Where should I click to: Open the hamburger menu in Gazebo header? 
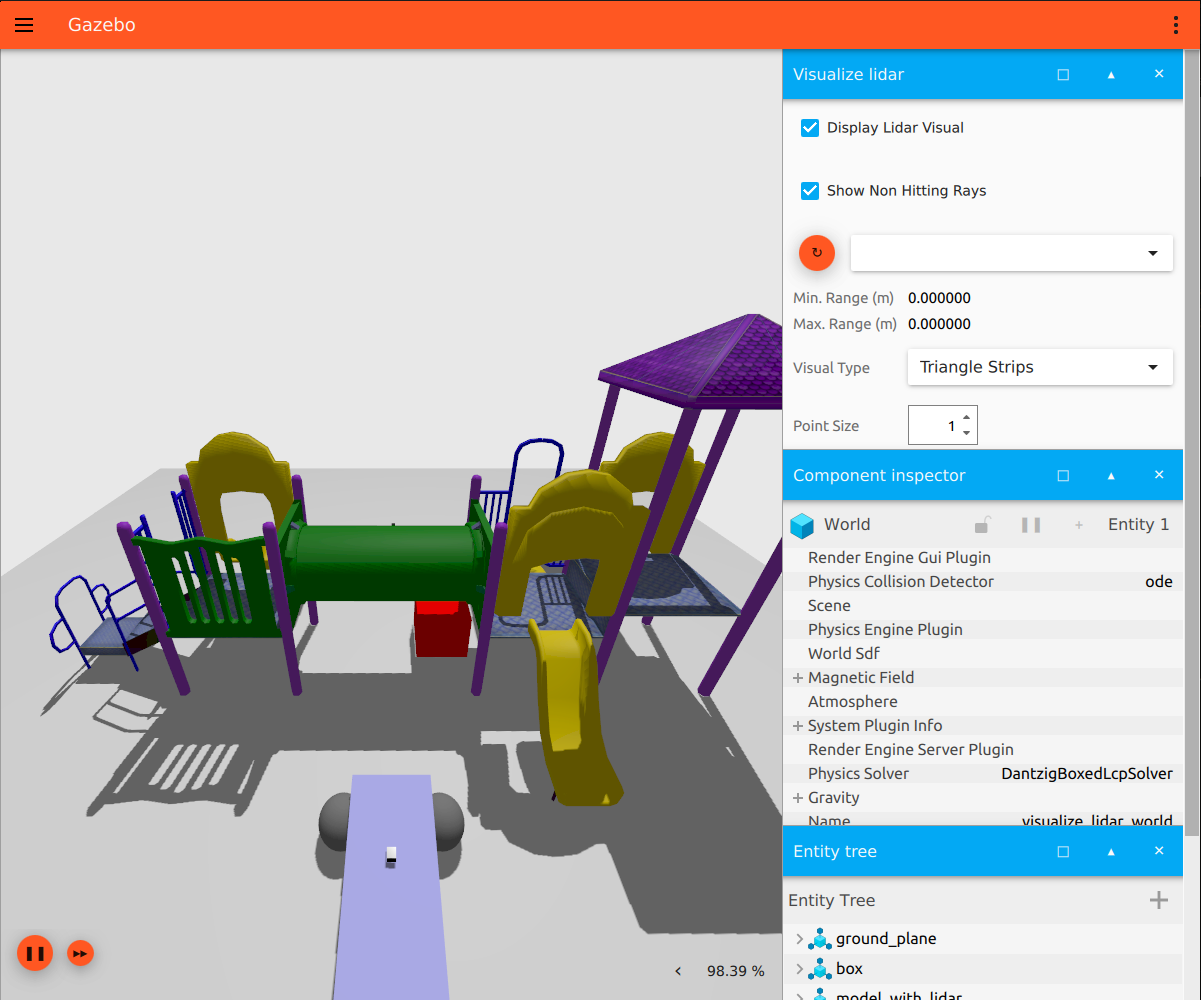pos(24,25)
